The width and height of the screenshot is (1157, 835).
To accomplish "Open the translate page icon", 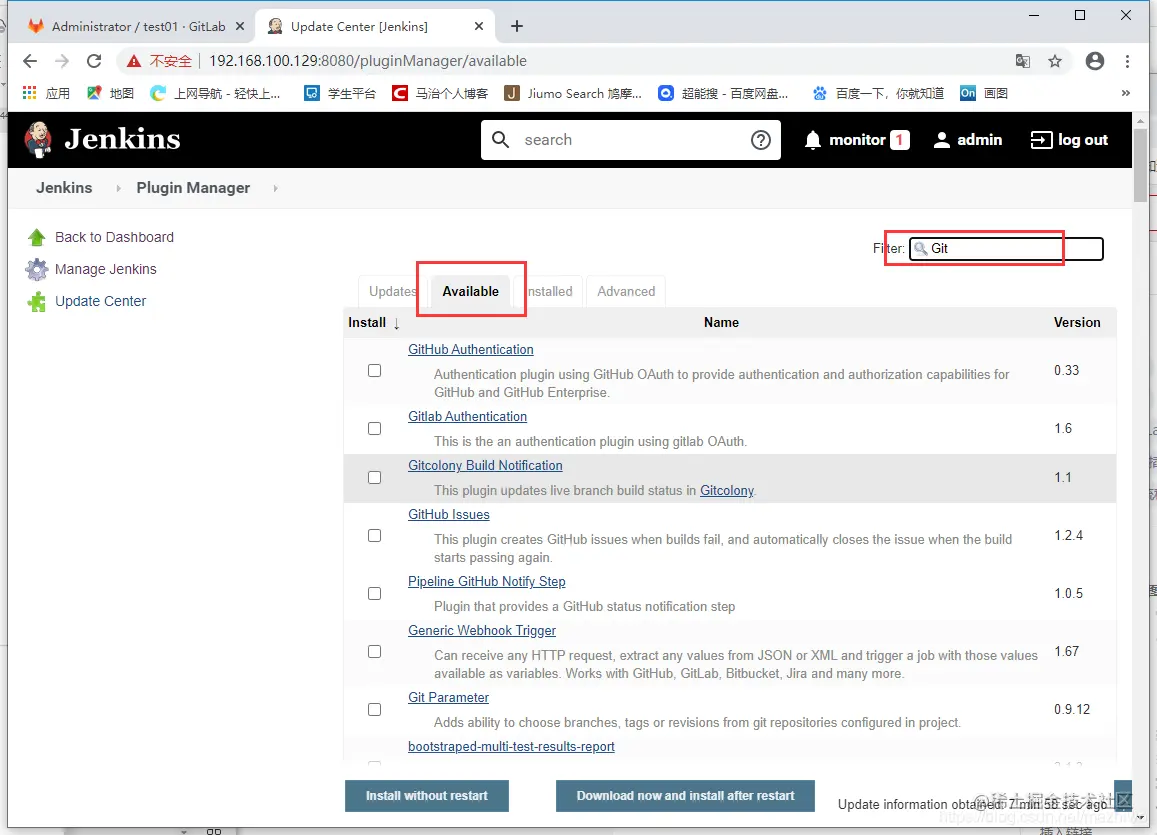I will (1023, 61).
